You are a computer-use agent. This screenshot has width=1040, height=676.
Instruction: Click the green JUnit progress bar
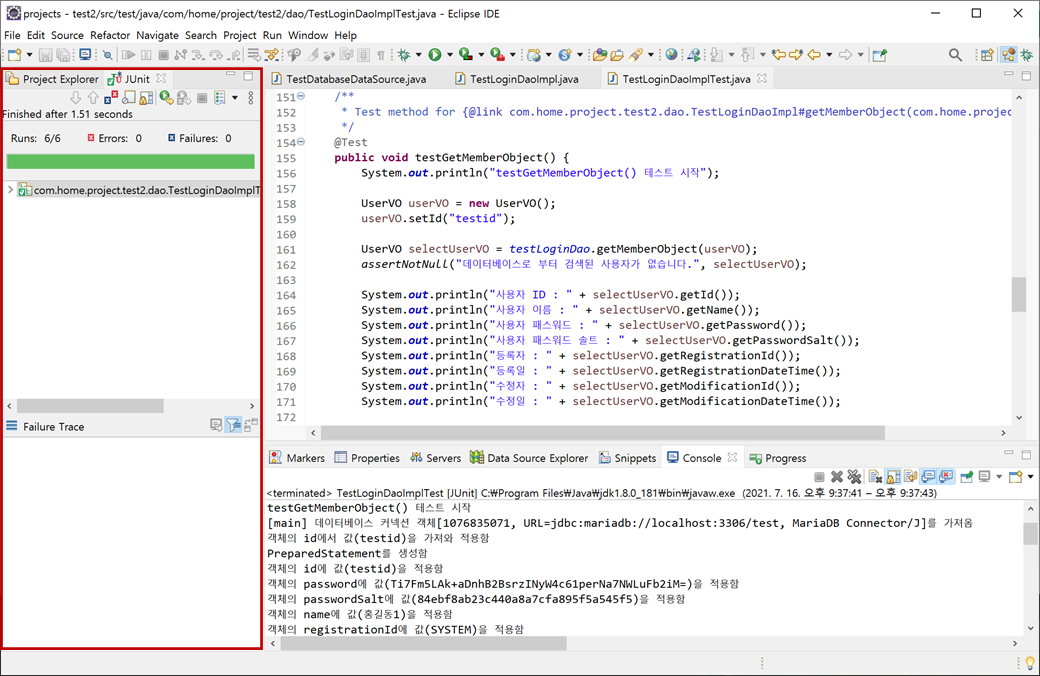[131, 161]
